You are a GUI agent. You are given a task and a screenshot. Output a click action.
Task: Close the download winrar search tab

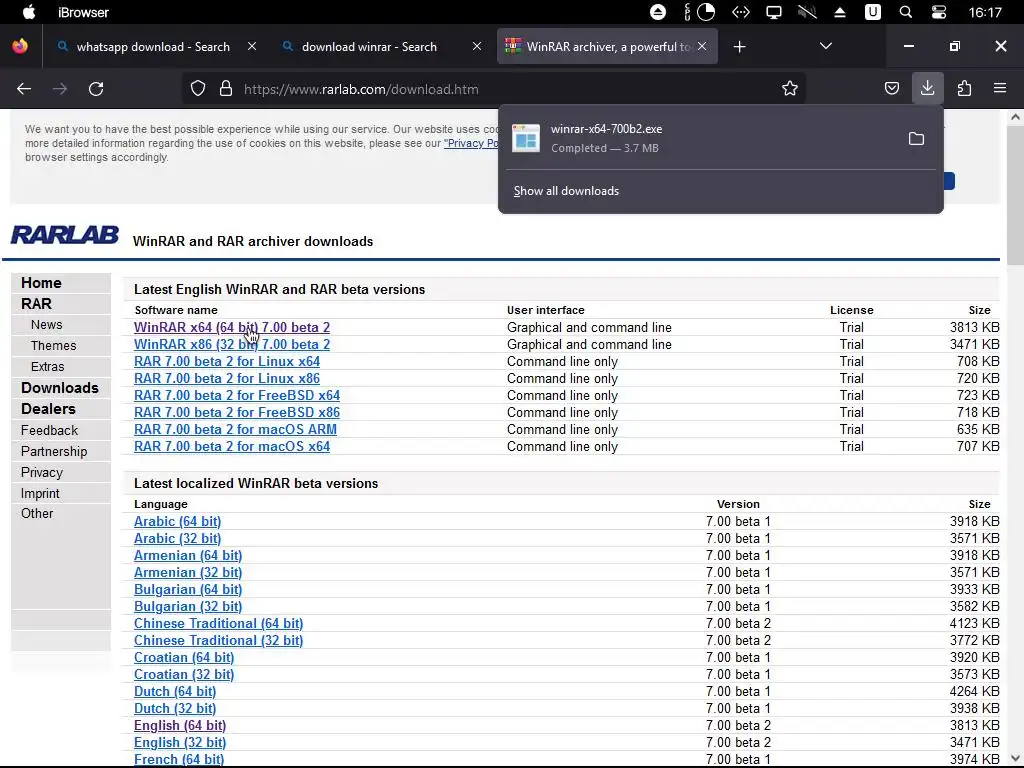[477, 46]
